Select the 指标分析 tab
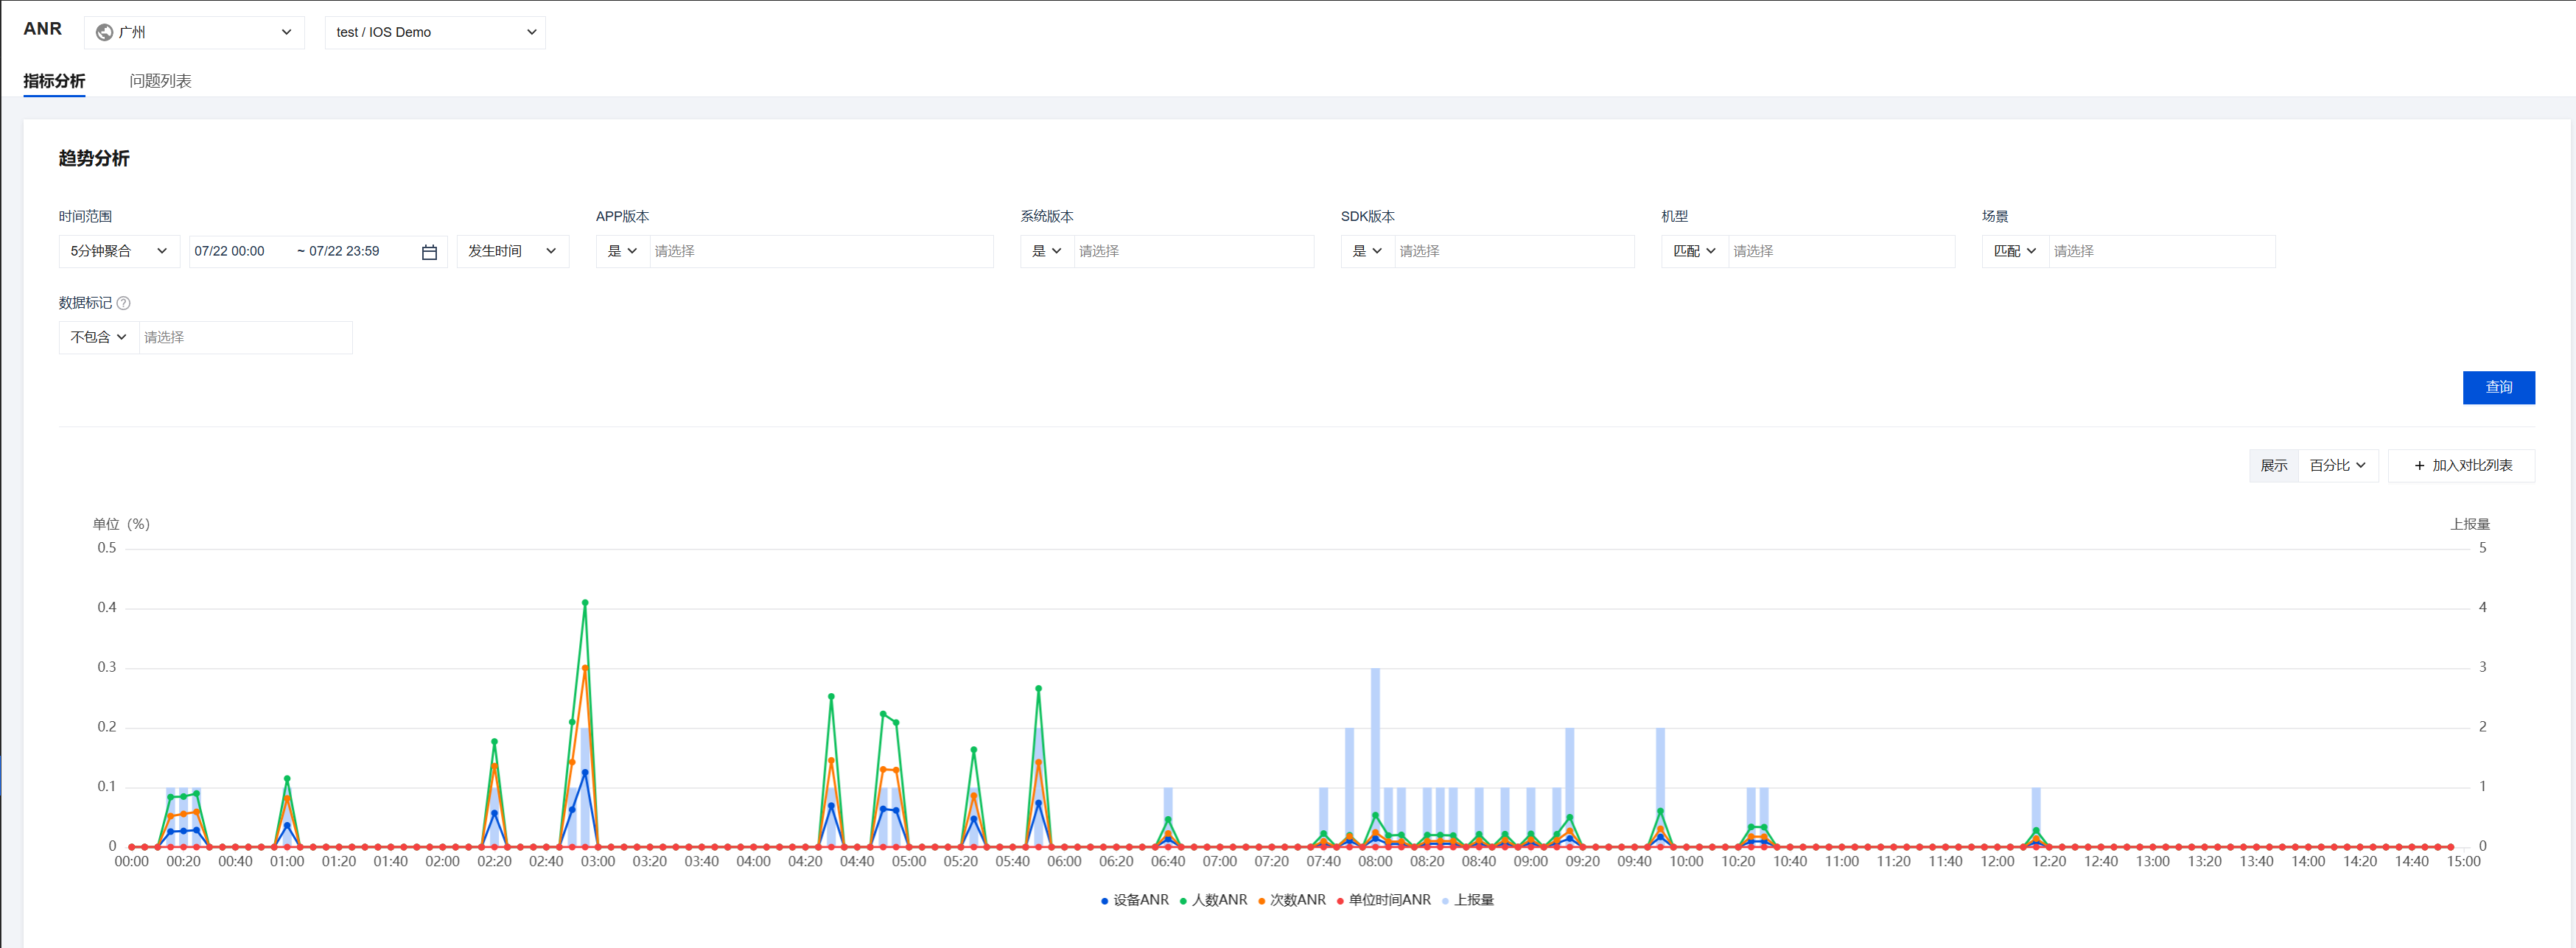Viewport: 2576px width, 948px height. (54, 81)
